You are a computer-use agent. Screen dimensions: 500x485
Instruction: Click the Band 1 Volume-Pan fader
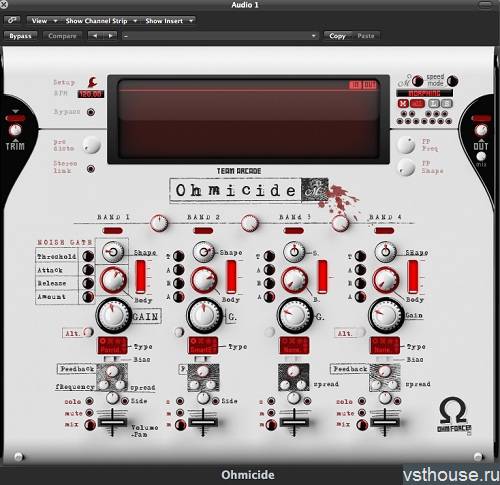(x=112, y=422)
